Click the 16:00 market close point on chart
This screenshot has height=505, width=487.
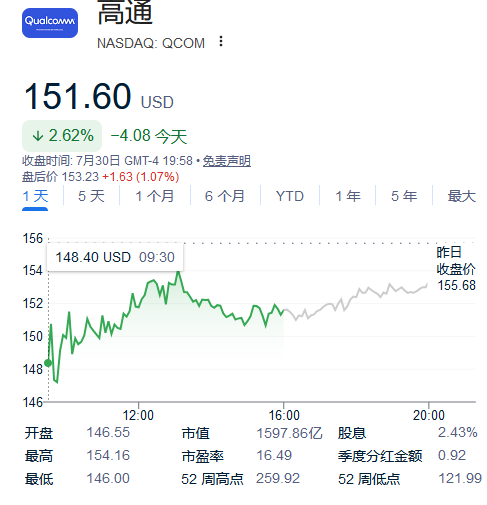coord(283,311)
